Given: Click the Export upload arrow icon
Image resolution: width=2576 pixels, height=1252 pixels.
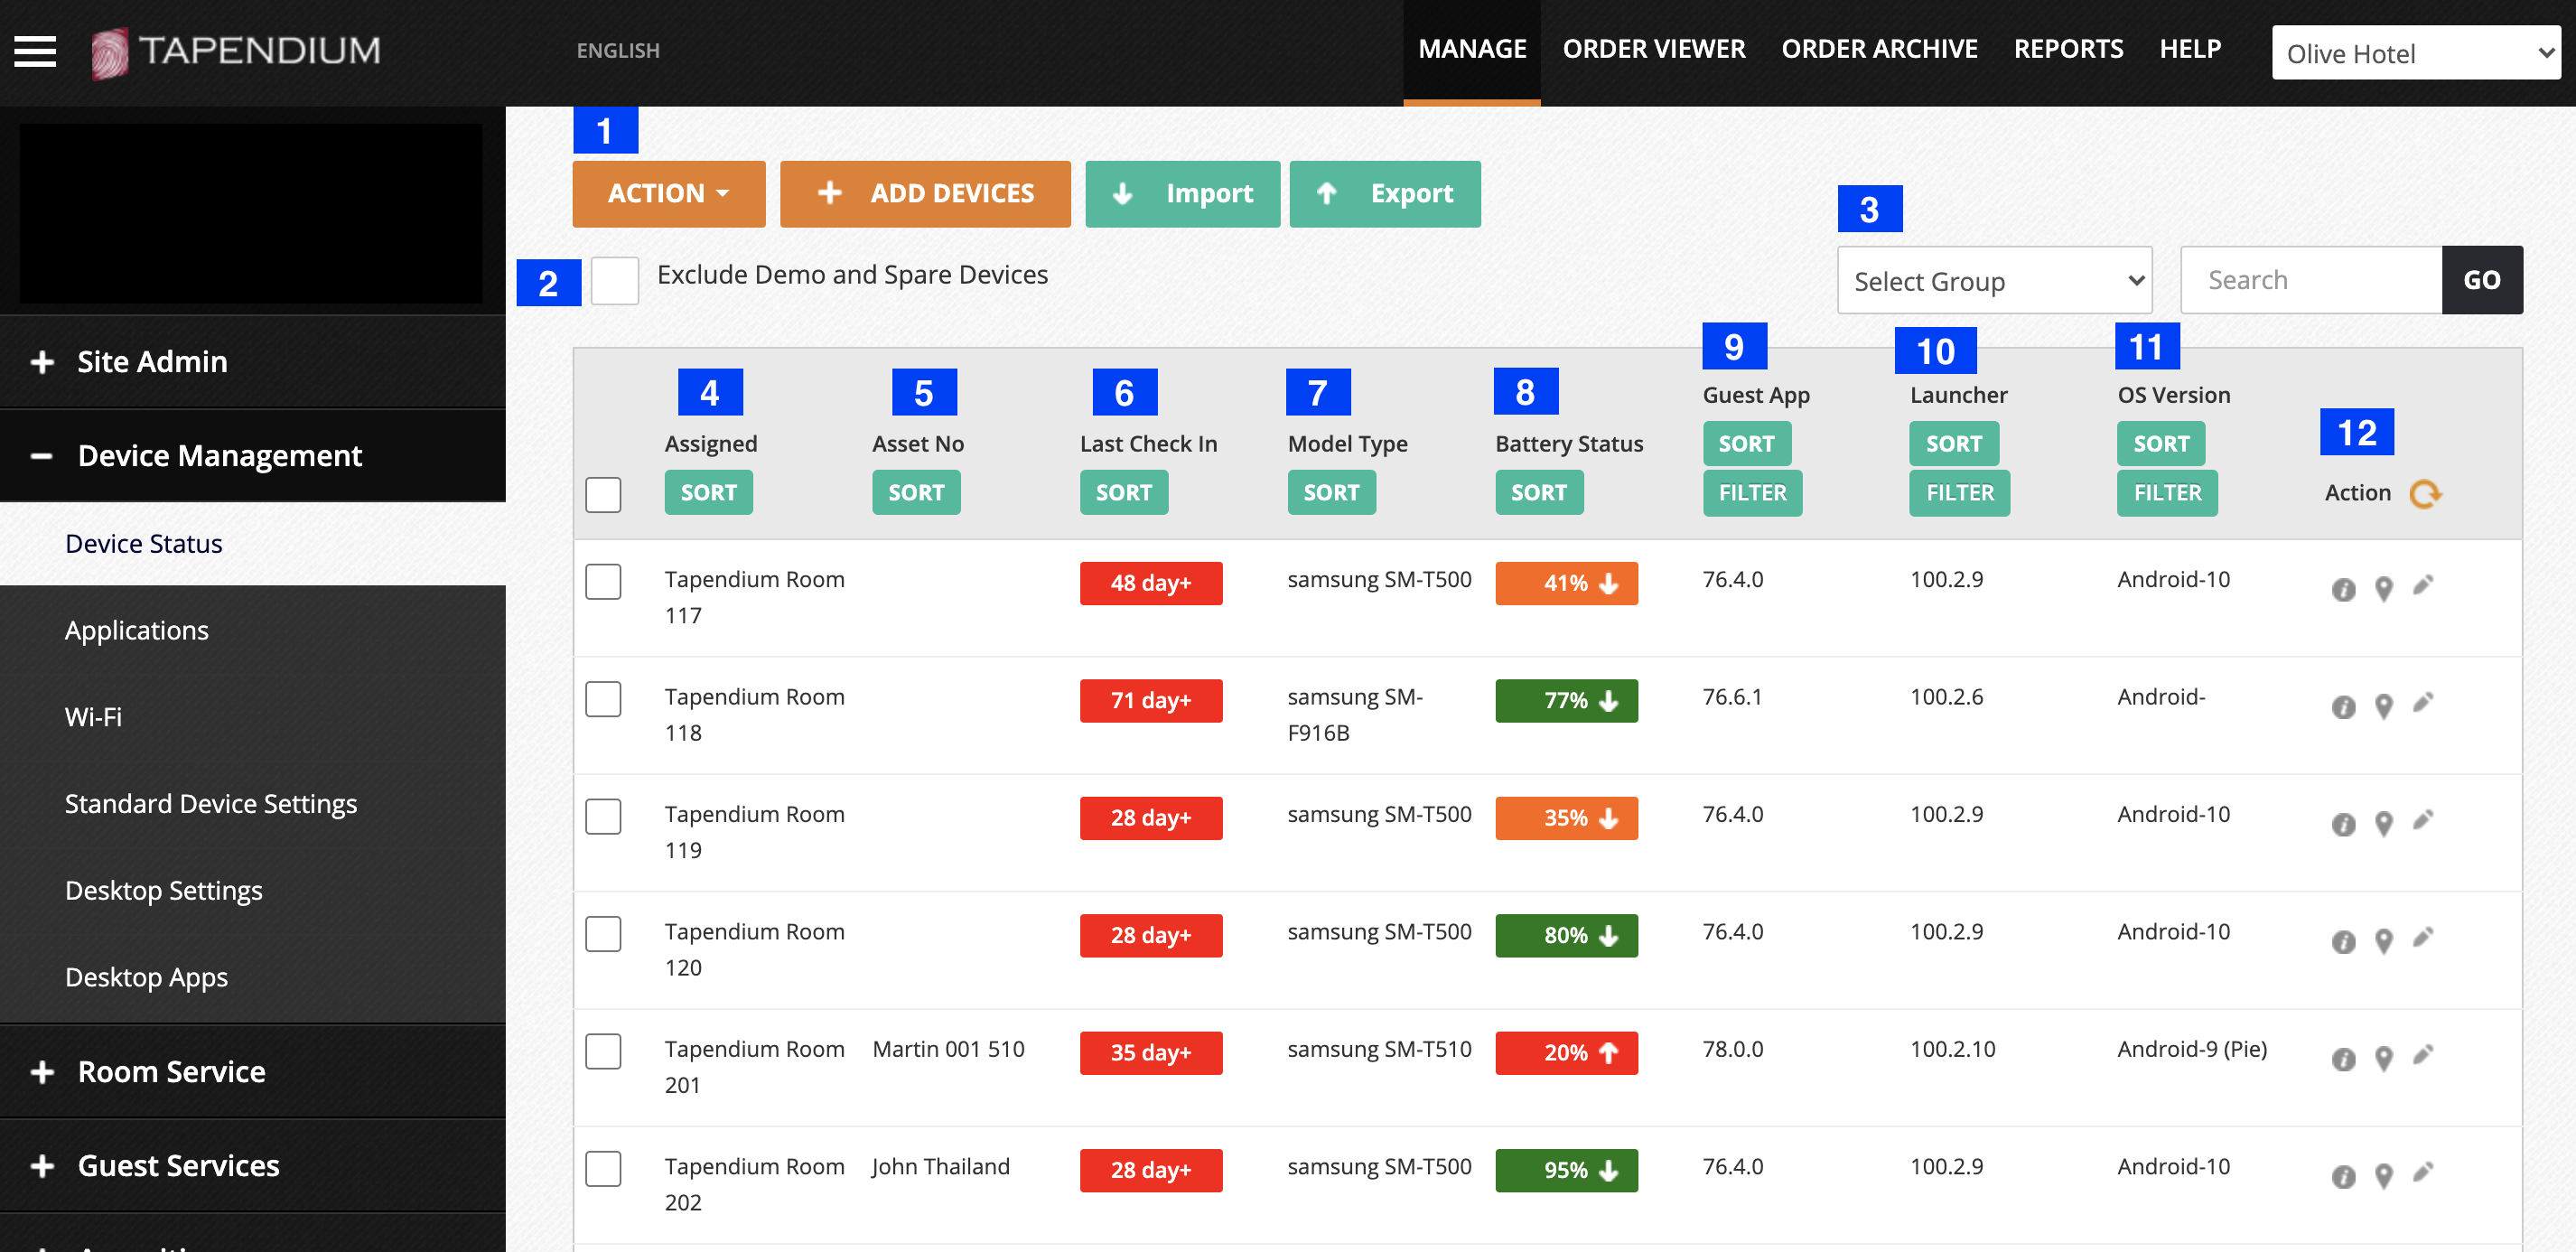Looking at the screenshot, I should pyautogui.click(x=1327, y=194).
